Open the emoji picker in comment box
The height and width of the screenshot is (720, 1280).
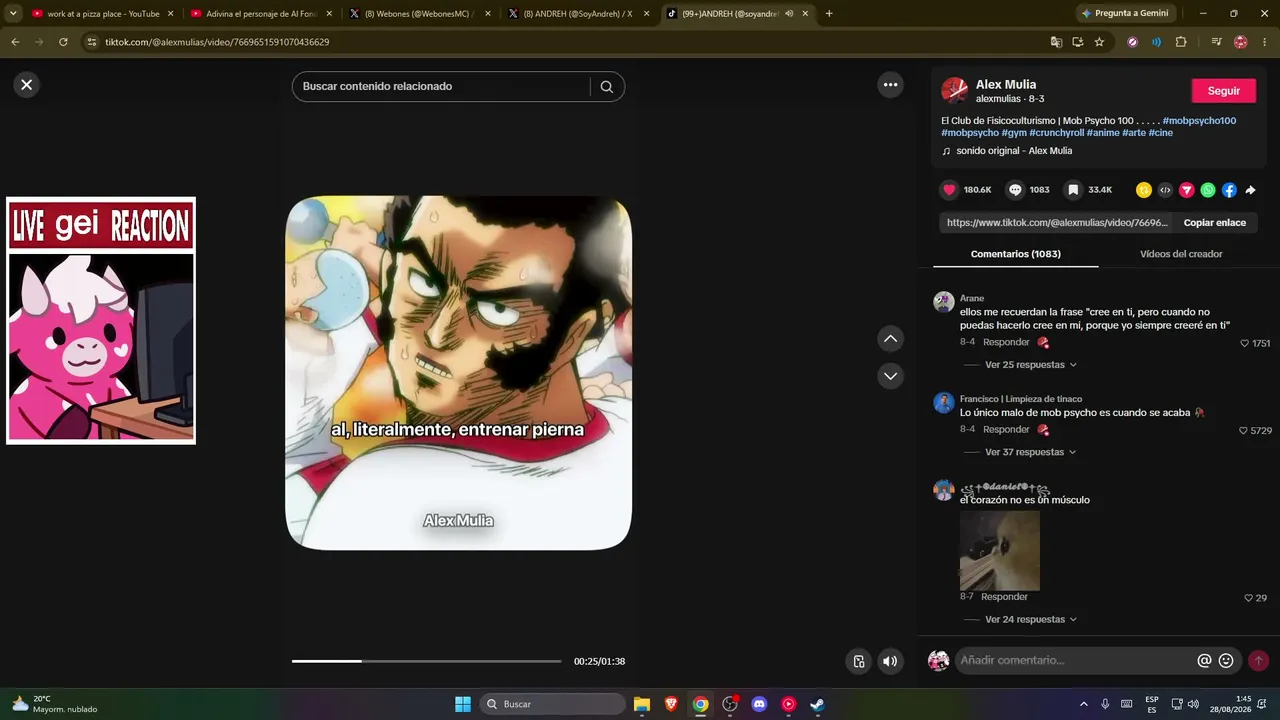1226,661
